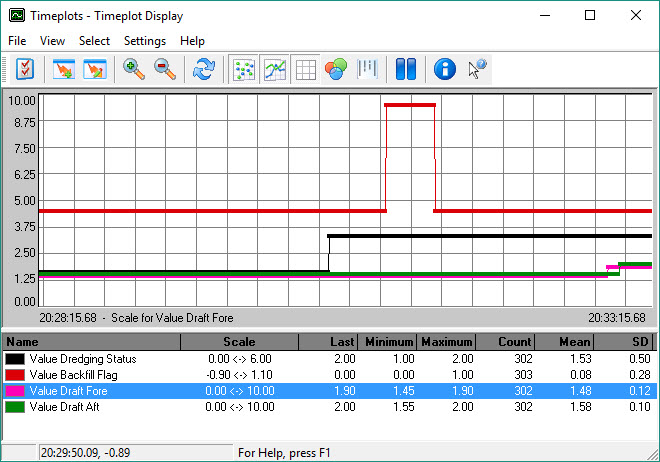Open the Select menu
Viewport: 660px width, 462px height.
click(x=94, y=41)
